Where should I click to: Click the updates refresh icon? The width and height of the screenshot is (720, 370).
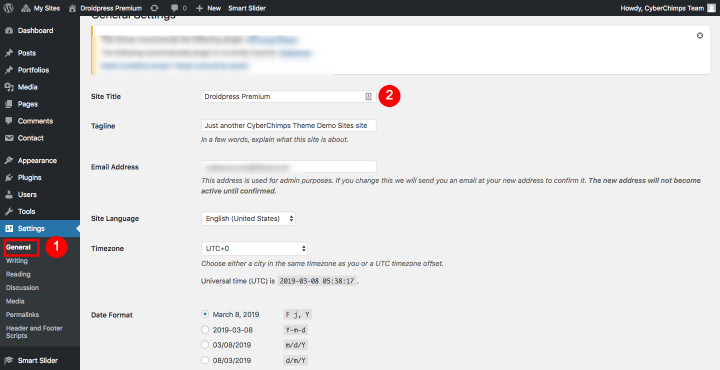click(154, 8)
